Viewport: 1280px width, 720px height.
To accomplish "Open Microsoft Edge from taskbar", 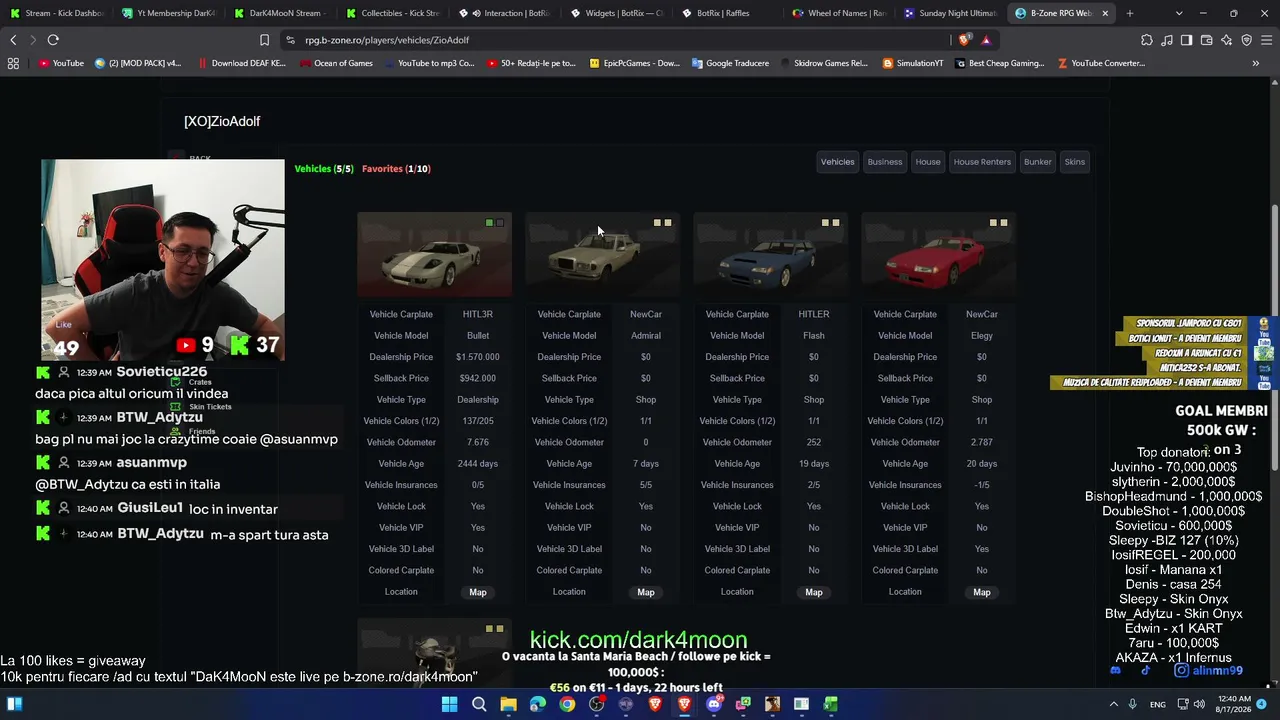I will click(x=538, y=704).
